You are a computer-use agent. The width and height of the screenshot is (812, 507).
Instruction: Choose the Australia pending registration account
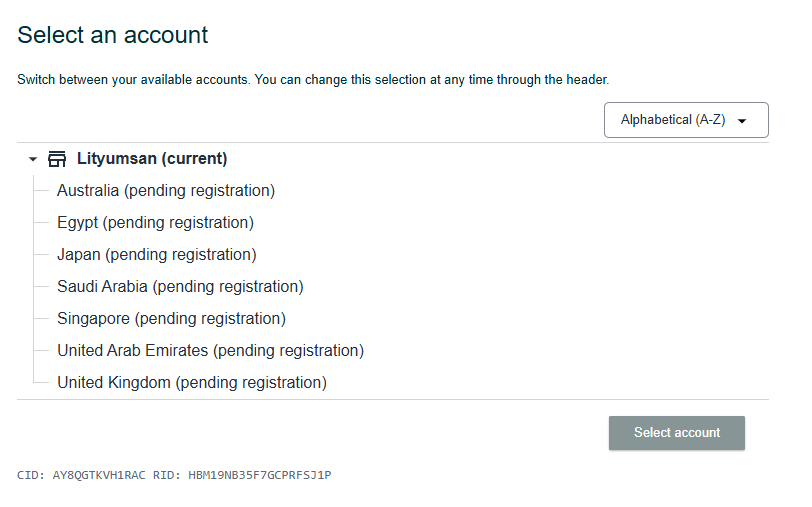[x=166, y=191]
